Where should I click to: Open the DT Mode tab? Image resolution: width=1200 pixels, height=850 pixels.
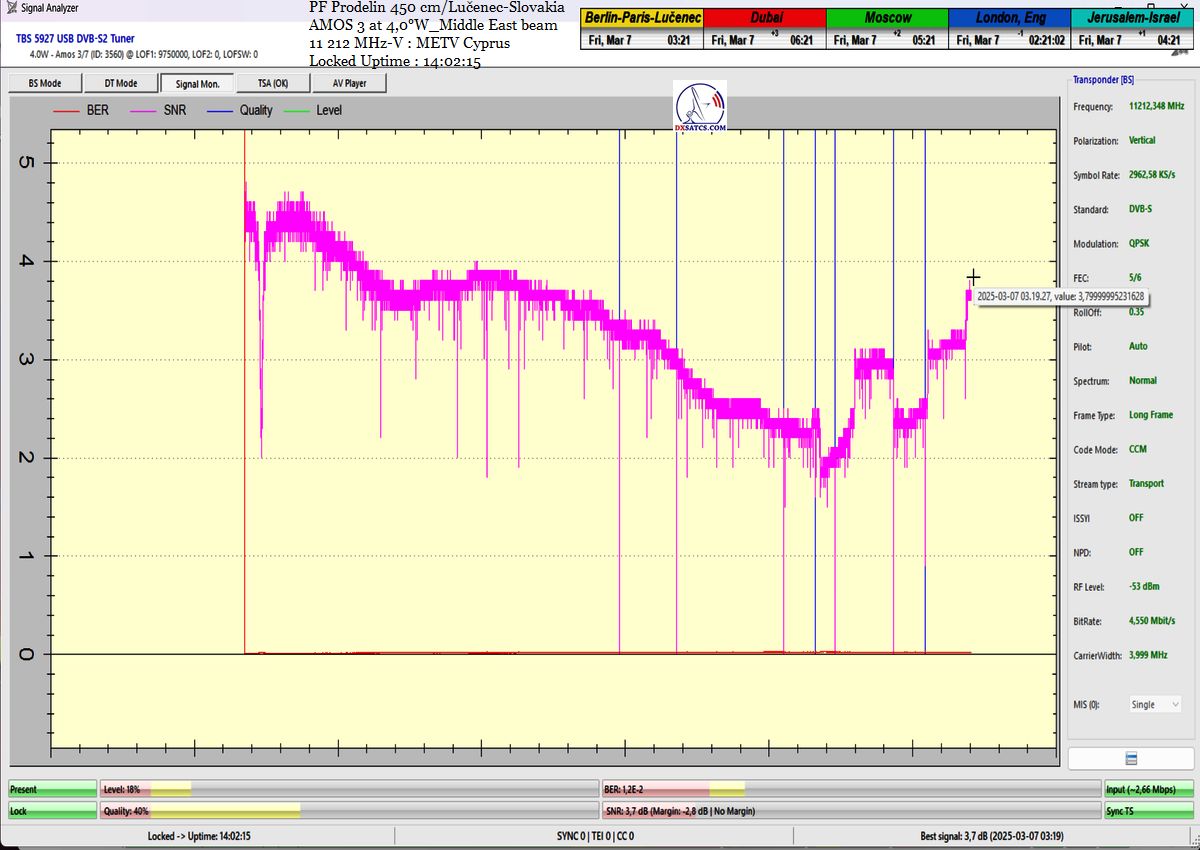pos(121,83)
